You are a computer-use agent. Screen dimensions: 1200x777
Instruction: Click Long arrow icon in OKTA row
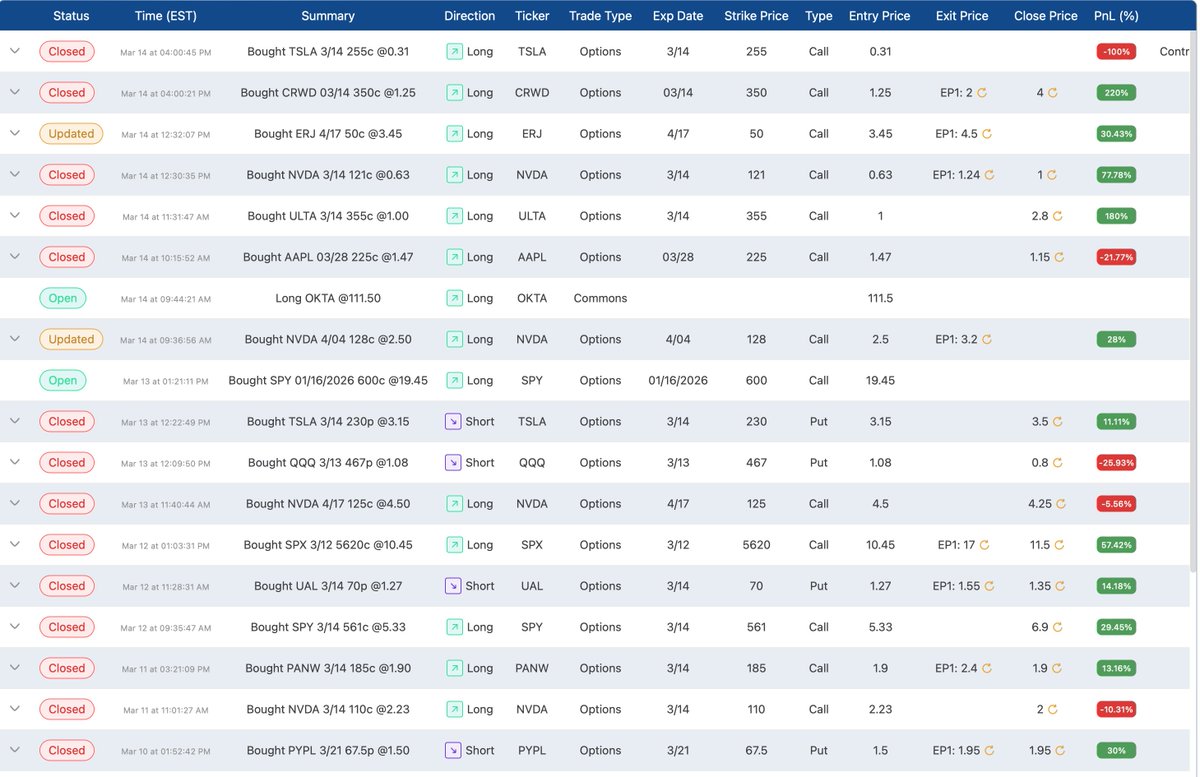point(454,298)
